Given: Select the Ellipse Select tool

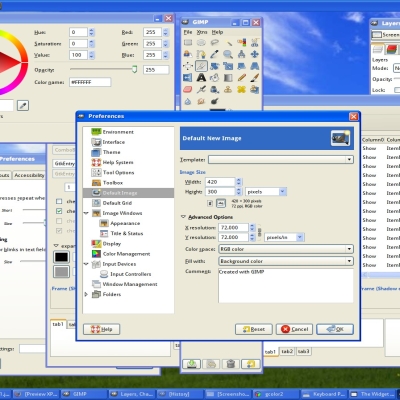Looking at the screenshot, I should pos(201,43).
